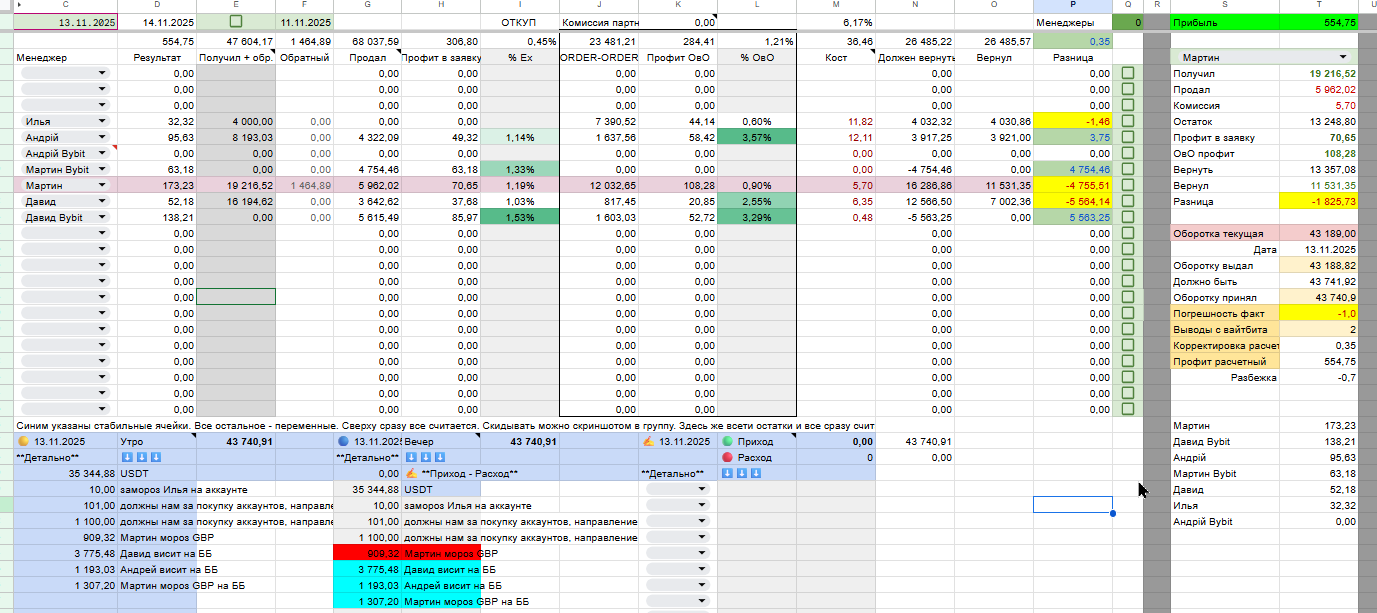Click the 43 189,00 turnover value

pyautogui.click(x=1318, y=233)
